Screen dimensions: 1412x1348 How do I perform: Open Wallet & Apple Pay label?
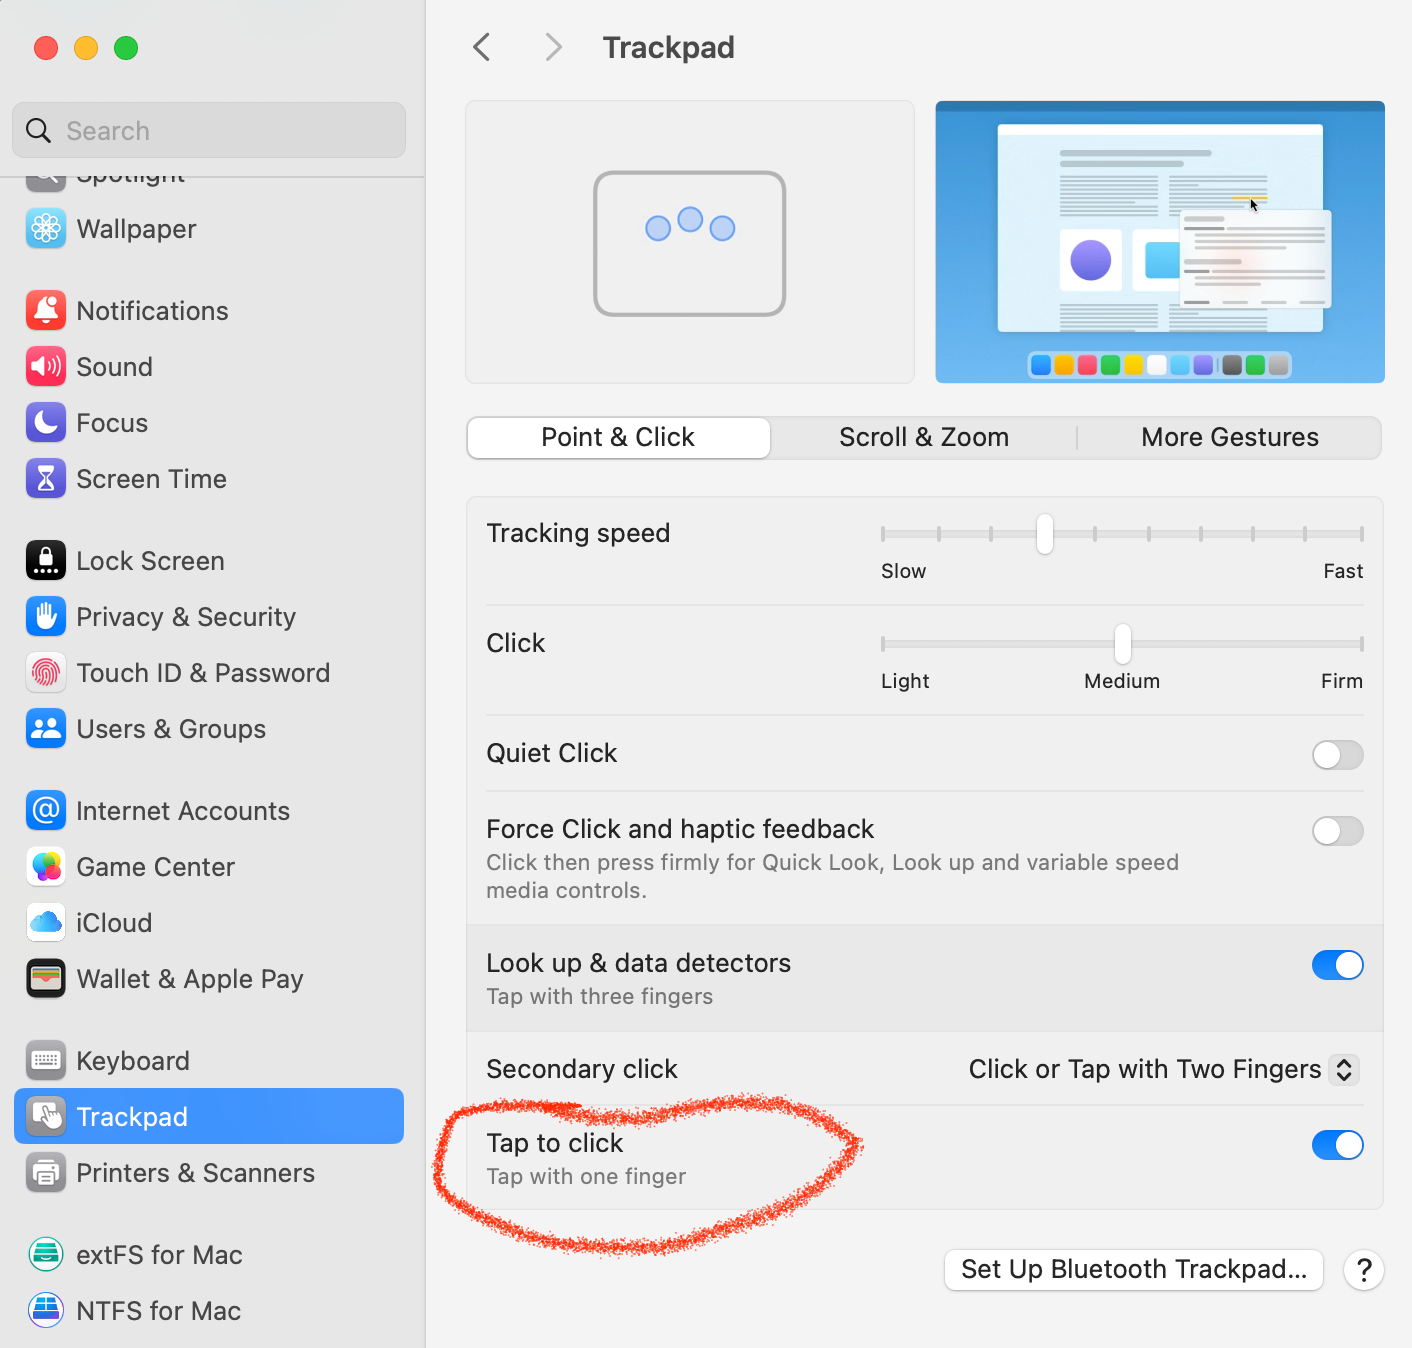tap(190, 979)
